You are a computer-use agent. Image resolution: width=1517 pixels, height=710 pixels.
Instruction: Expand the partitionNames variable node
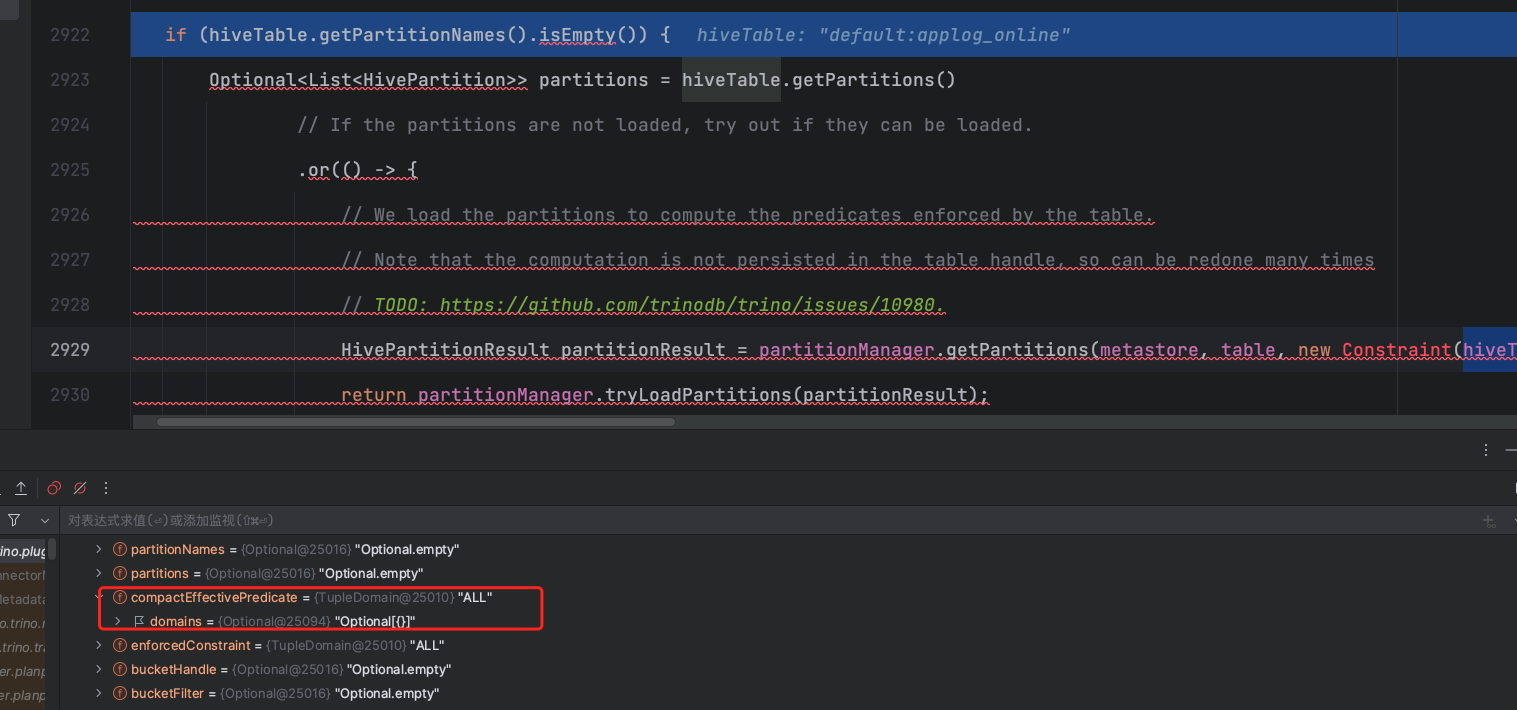click(x=98, y=549)
